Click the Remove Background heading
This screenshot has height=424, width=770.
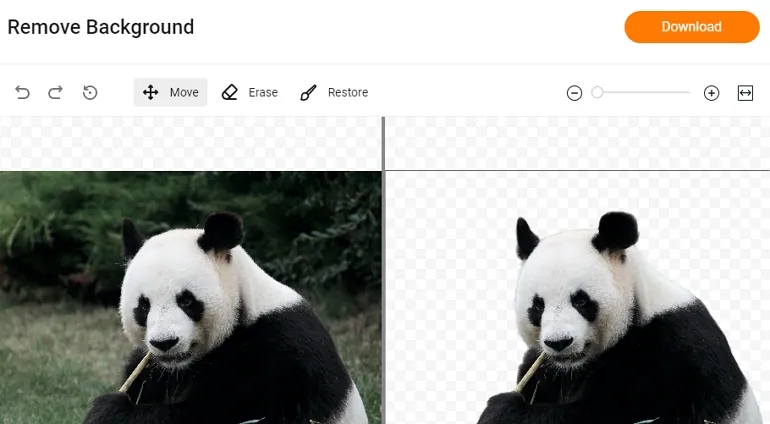[101, 27]
